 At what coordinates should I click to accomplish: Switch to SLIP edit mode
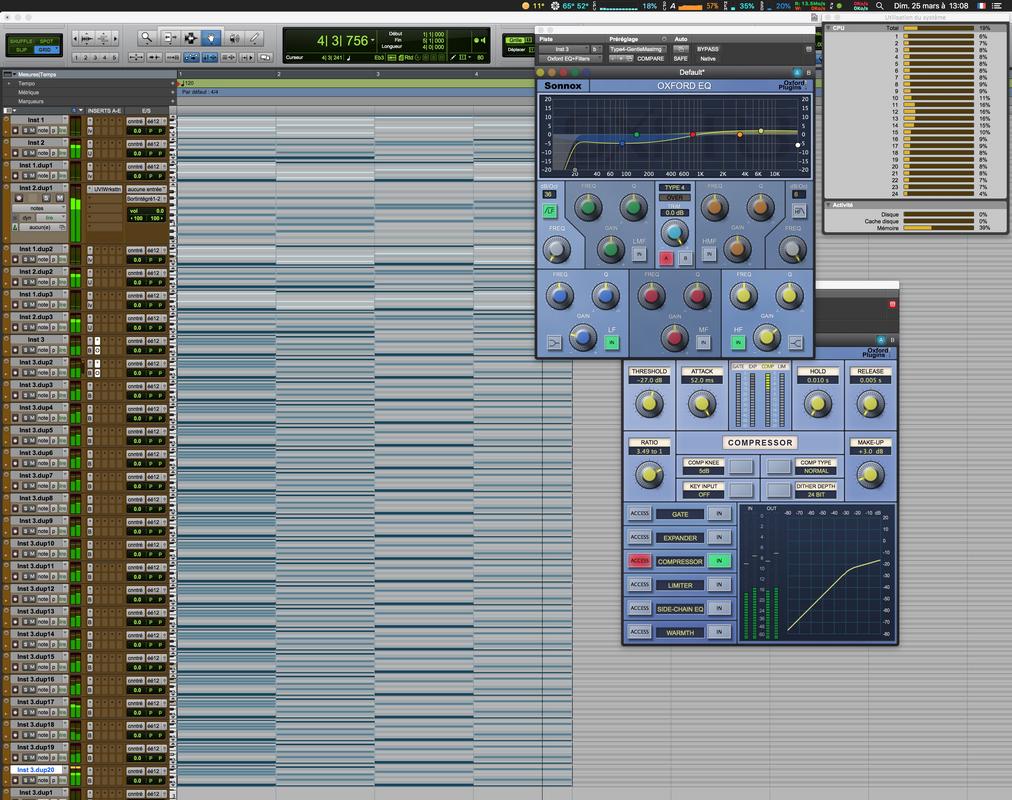21,50
